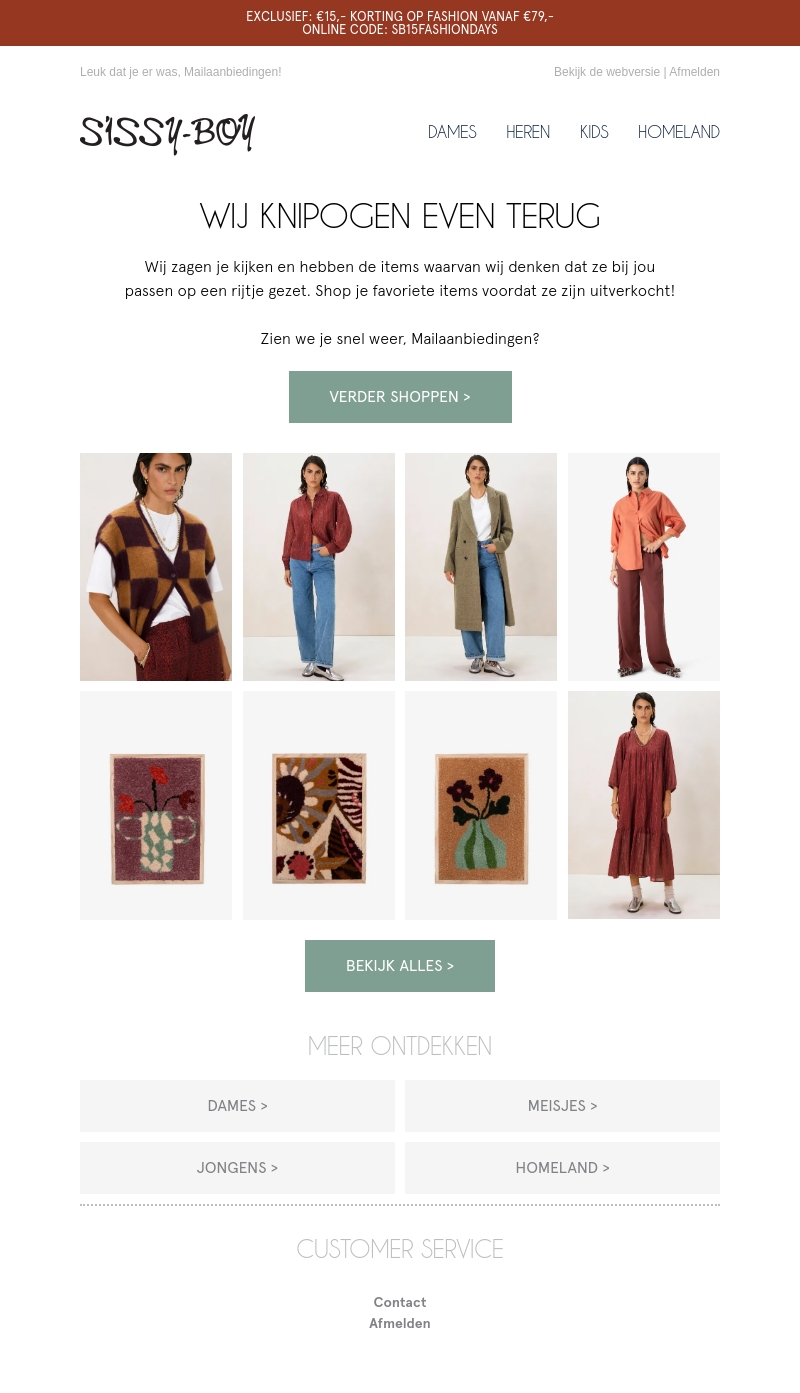Click the JONGENS > category button
800x1393 pixels.
point(237,1168)
